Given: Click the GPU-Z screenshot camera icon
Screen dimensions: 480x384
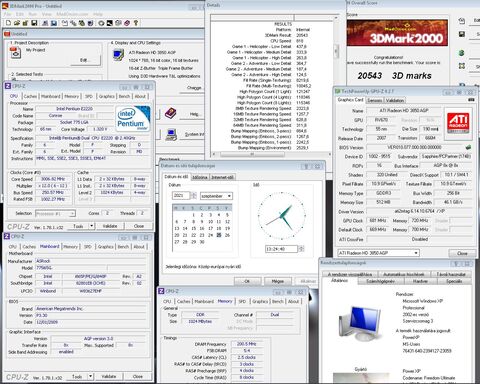Looking at the screenshot, I should click(471, 100).
